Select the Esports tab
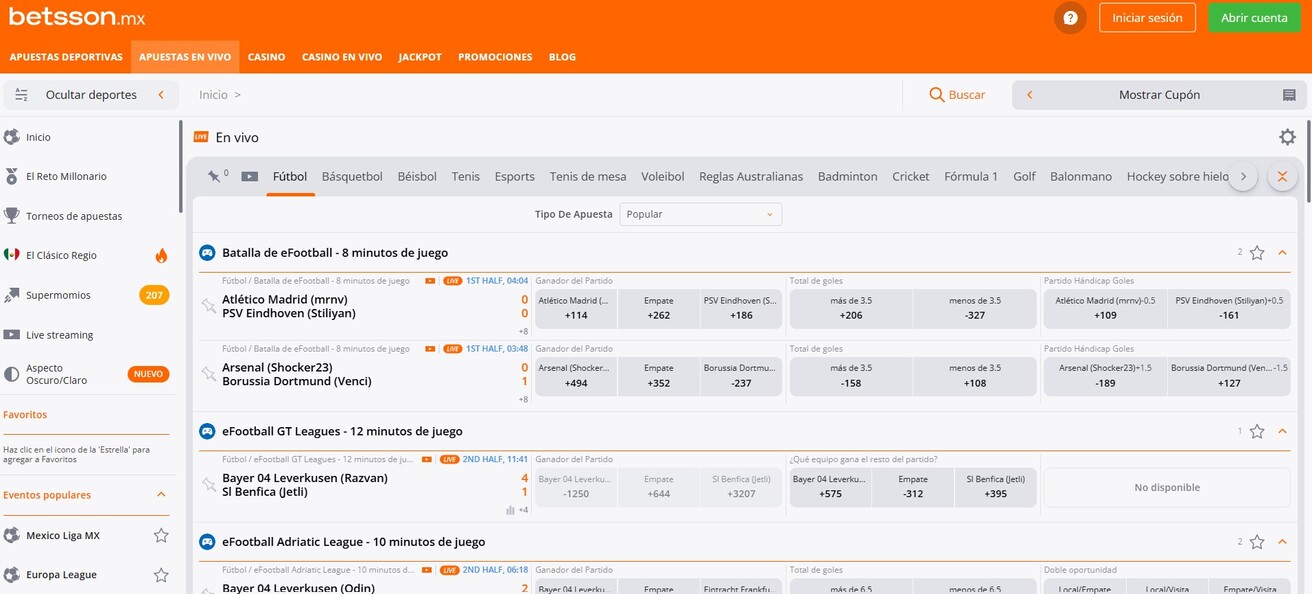The width and height of the screenshot is (1312, 594). pos(514,176)
